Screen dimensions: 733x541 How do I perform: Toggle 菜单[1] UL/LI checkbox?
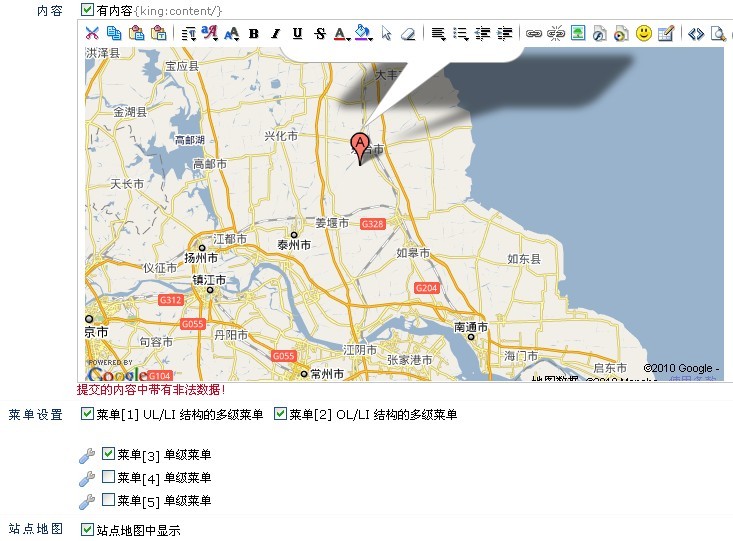coord(87,413)
